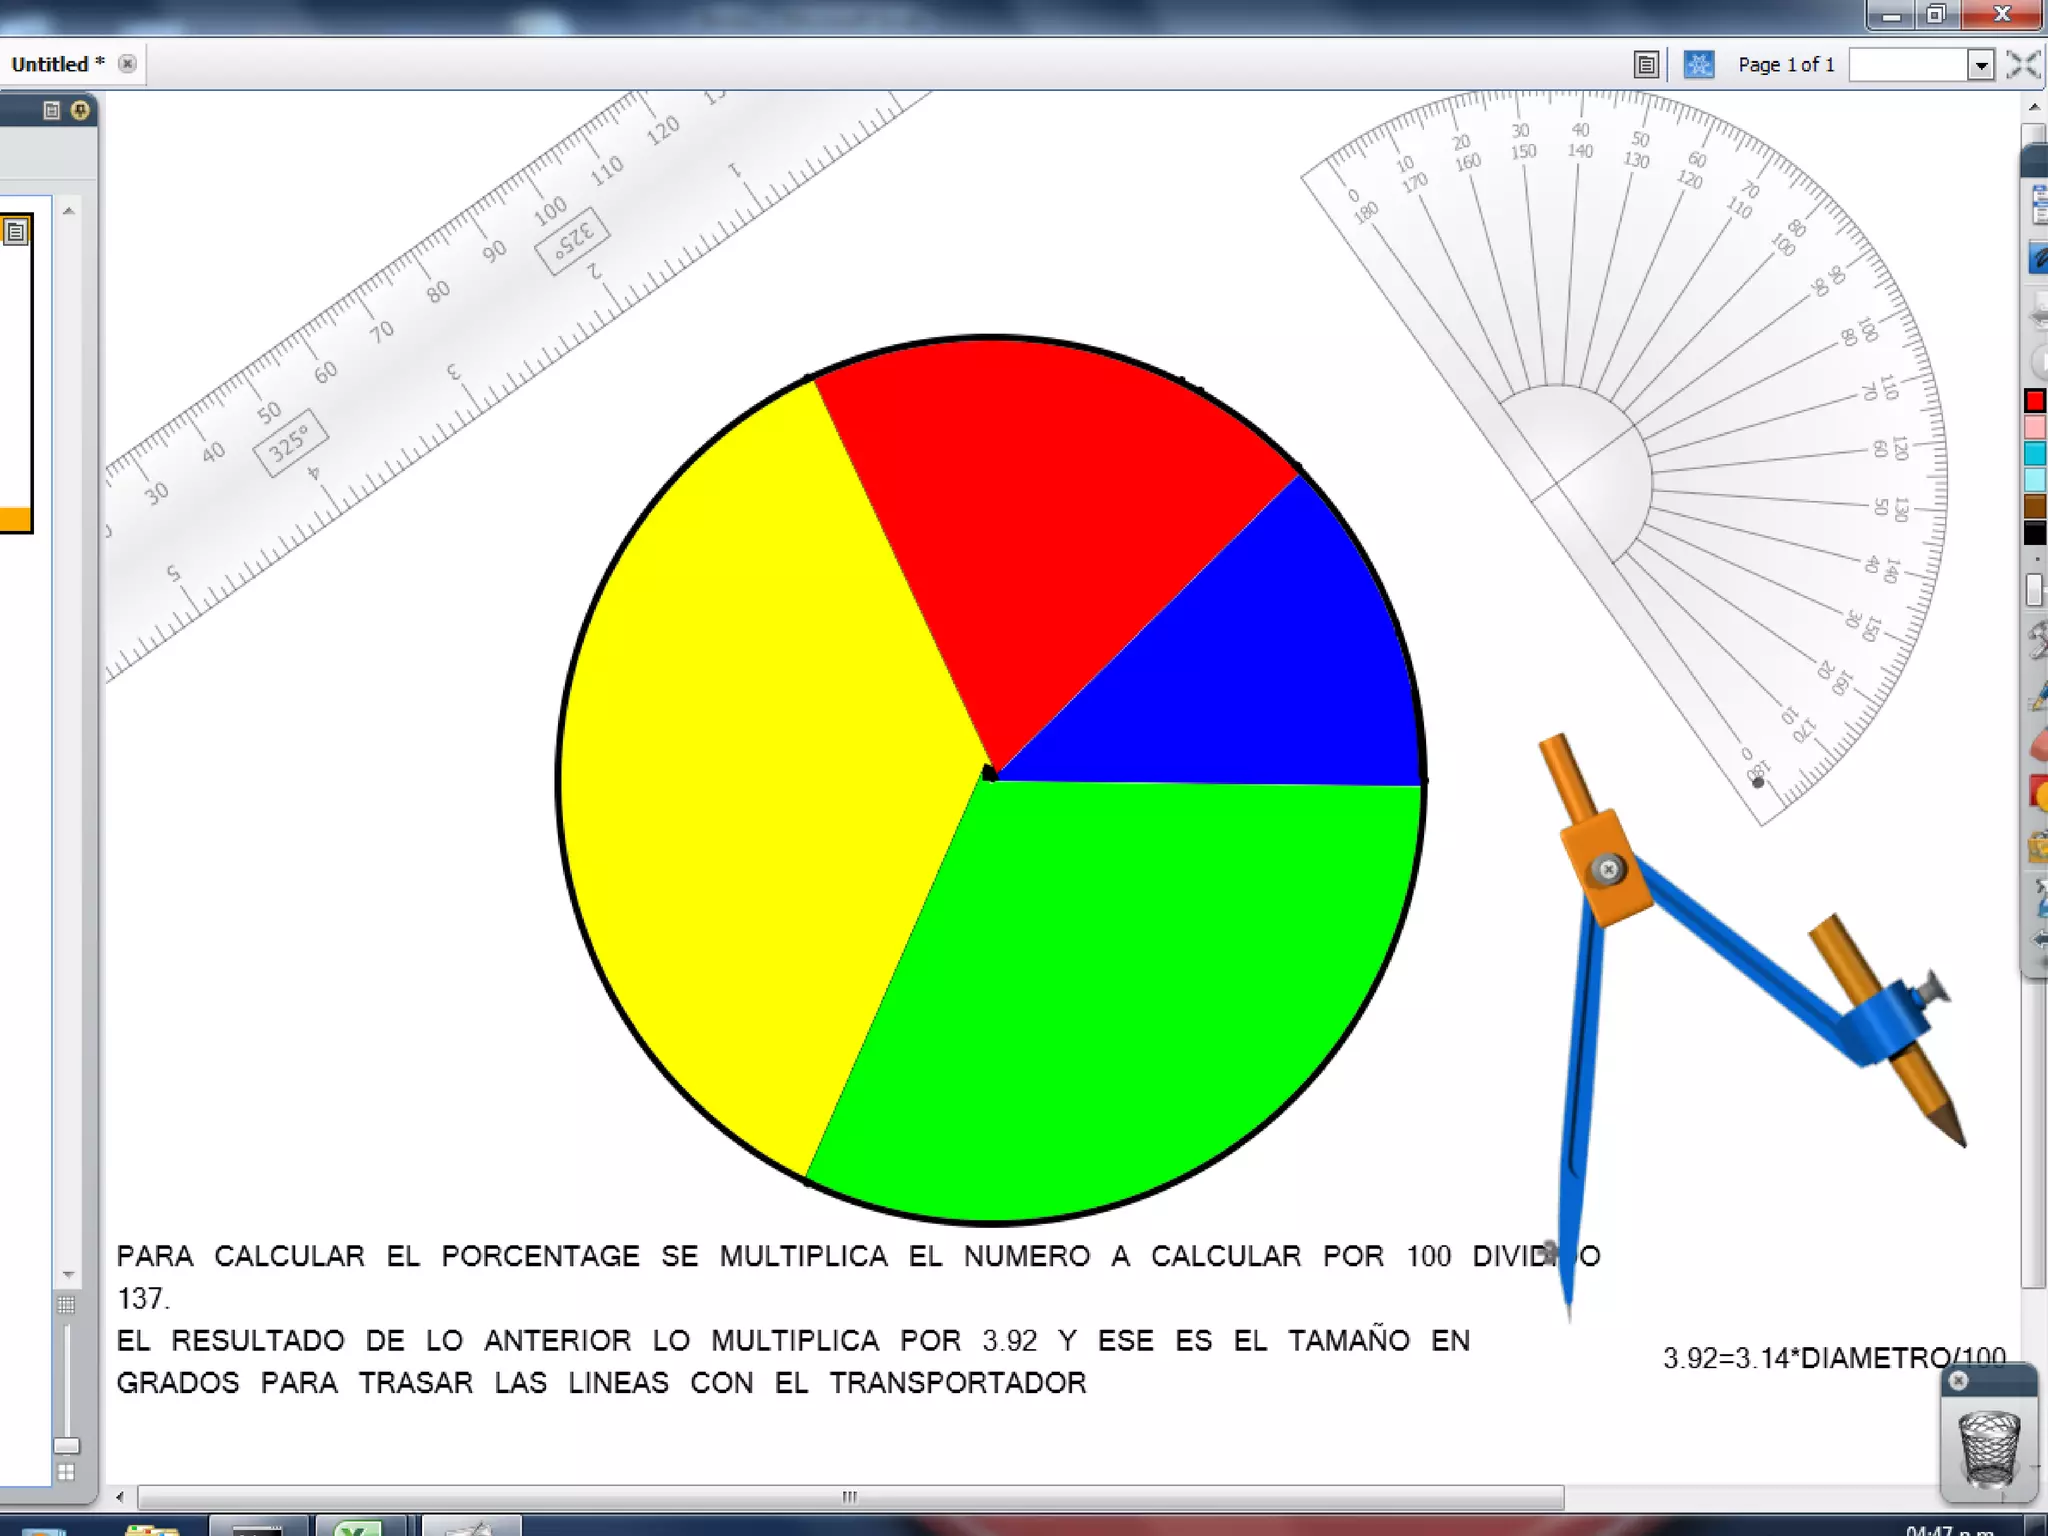Click the page thumbnail's menu icon
Image resolution: width=2048 pixels, height=1536 pixels.
click(16, 232)
